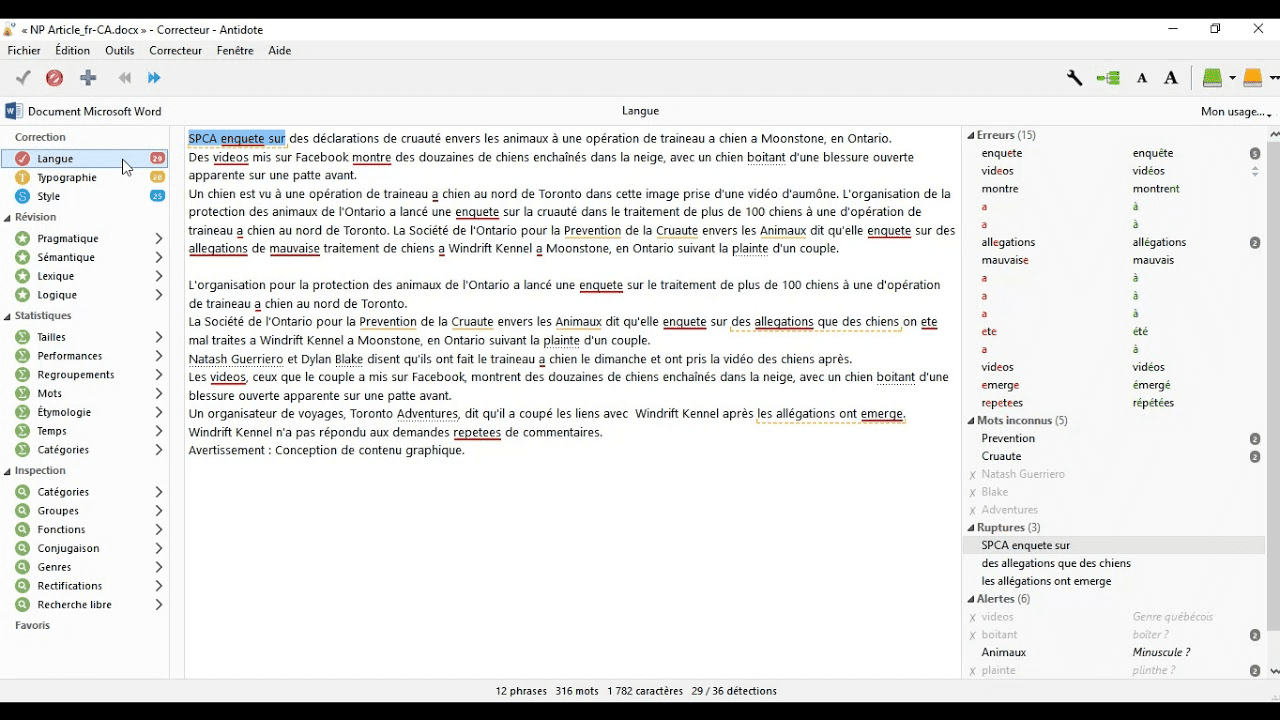Click the Tailles statistics icon
The width and height of the screenshot is (1280, 720).
pyautogui.click(x=22, y=337)
